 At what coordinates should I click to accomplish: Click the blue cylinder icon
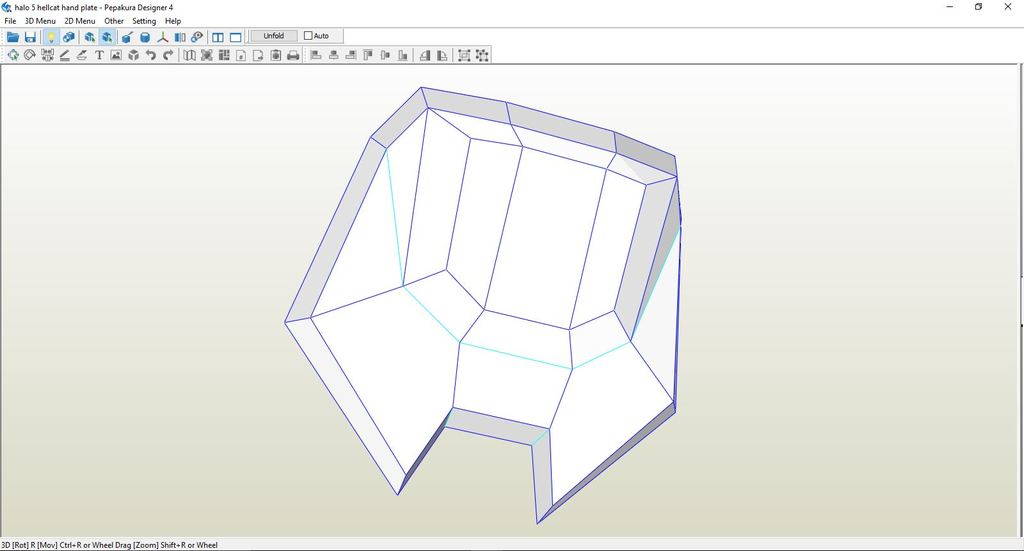(x=145, y=37)
